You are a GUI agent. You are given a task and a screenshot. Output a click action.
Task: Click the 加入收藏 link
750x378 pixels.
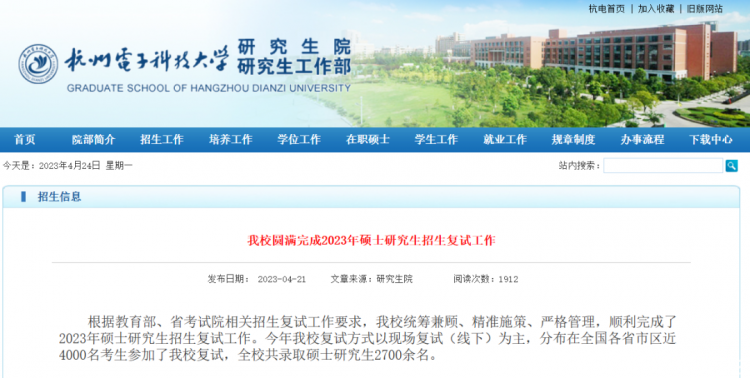656,9
